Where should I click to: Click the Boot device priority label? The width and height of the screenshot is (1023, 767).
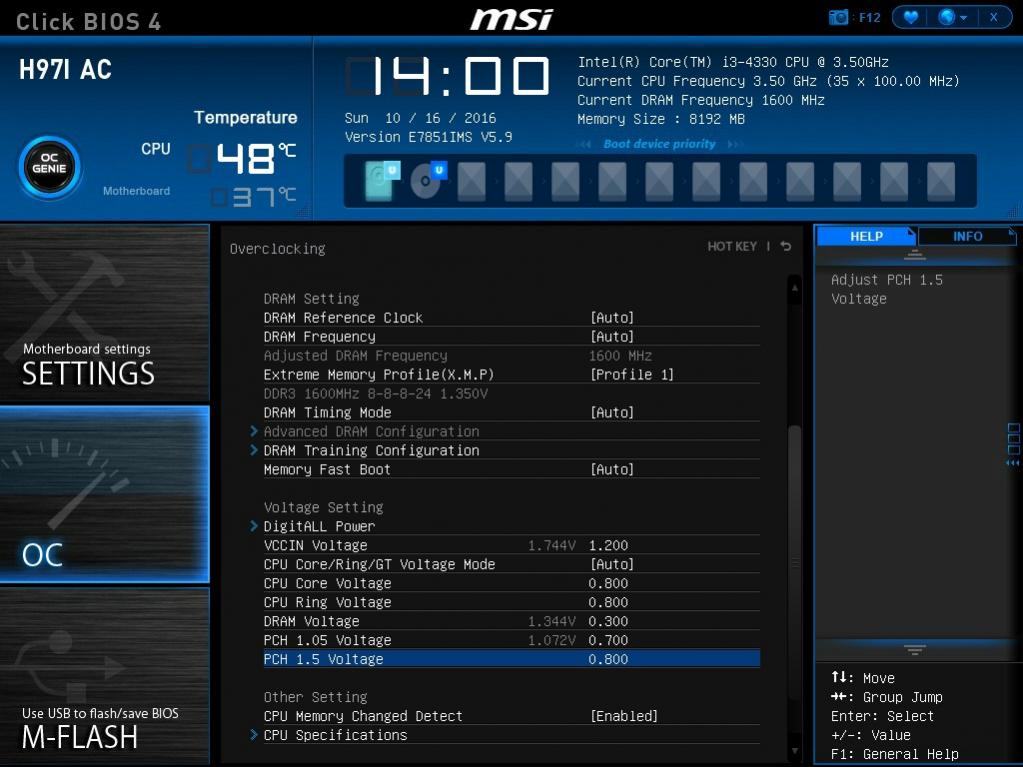point(659,143)
